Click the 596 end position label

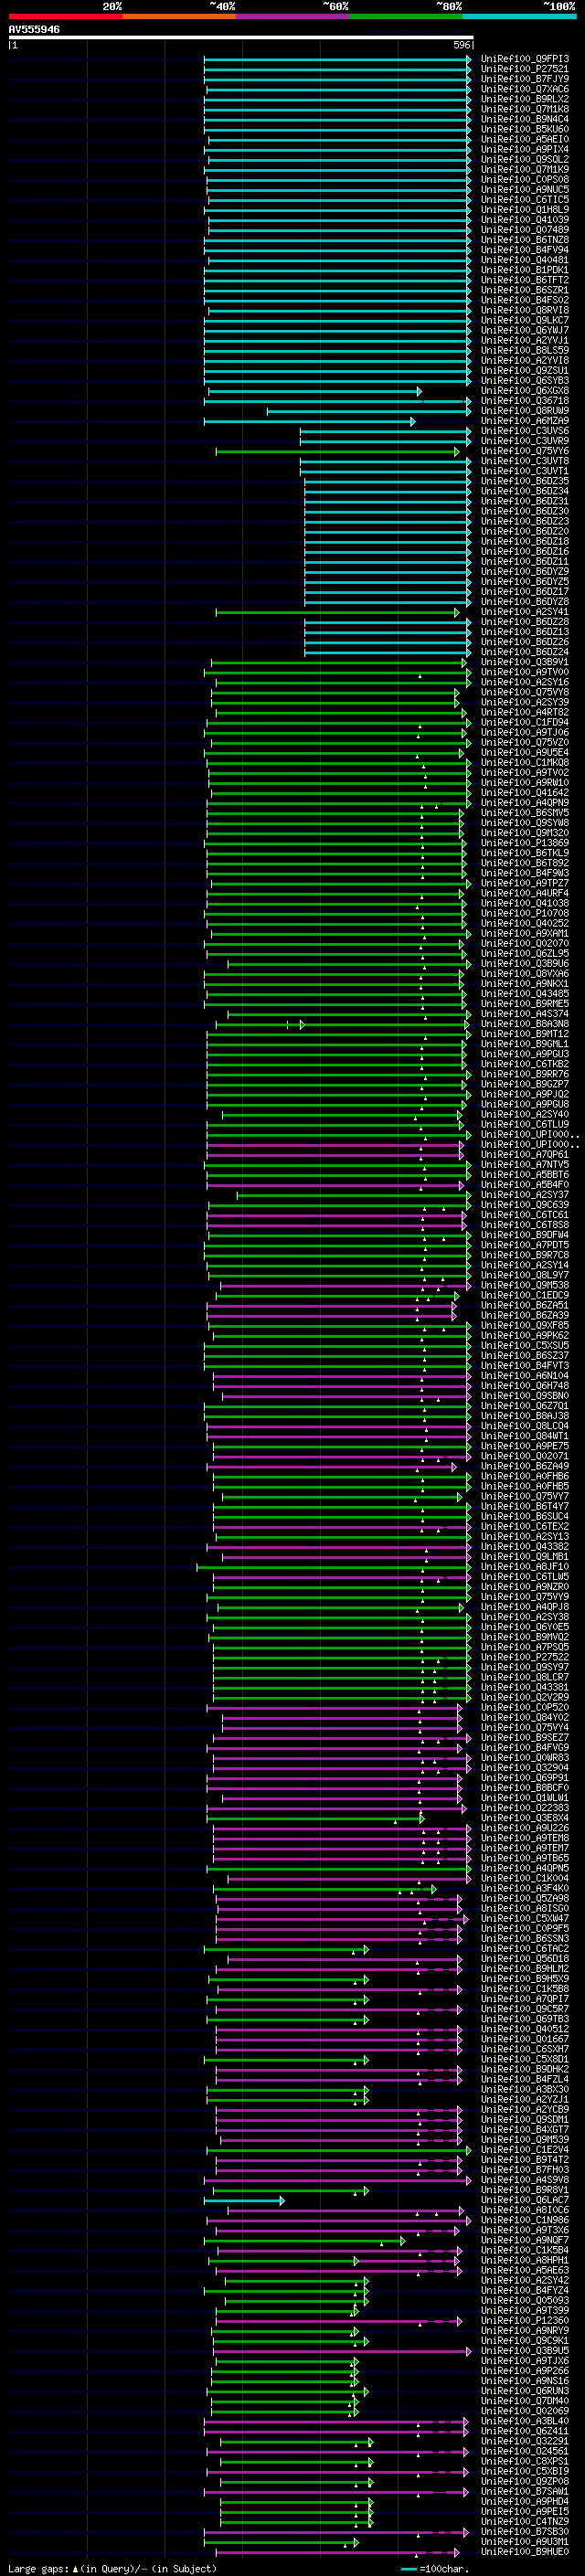461,45
